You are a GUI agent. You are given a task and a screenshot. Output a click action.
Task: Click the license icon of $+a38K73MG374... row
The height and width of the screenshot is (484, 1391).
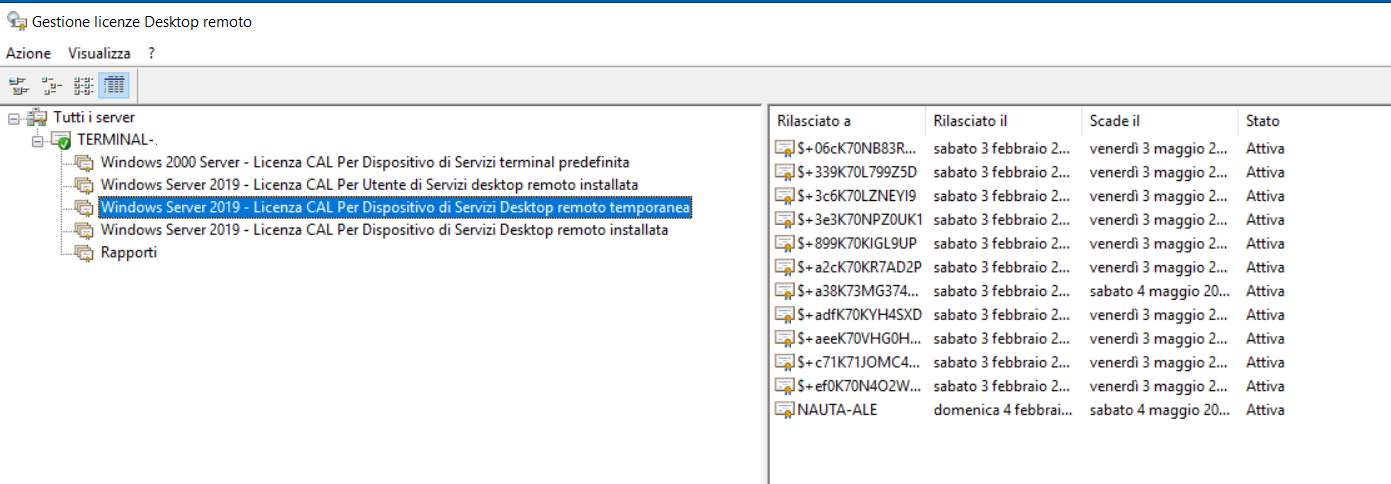(x=785, y=292)
